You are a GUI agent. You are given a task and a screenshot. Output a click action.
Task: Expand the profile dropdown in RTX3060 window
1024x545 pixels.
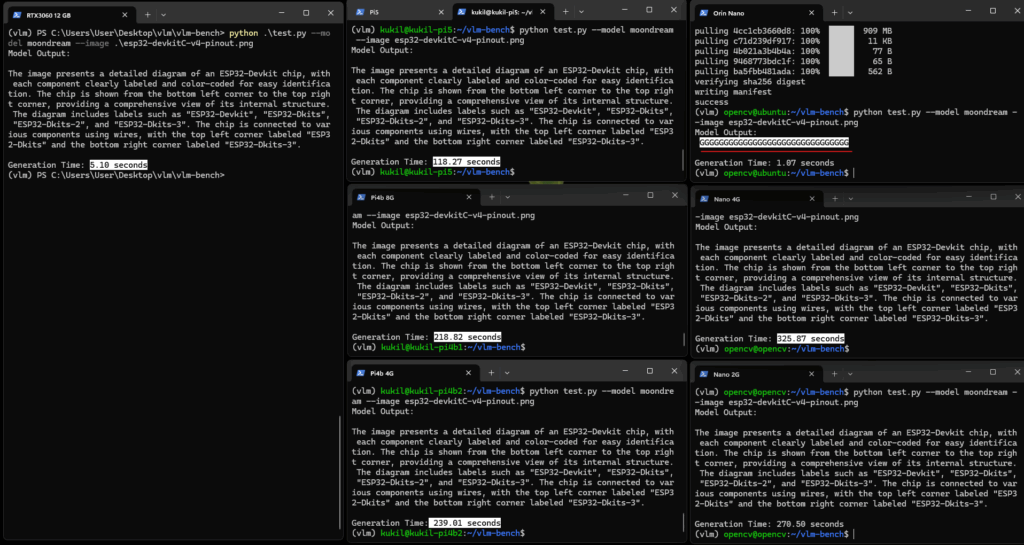[x=166, y=15]
